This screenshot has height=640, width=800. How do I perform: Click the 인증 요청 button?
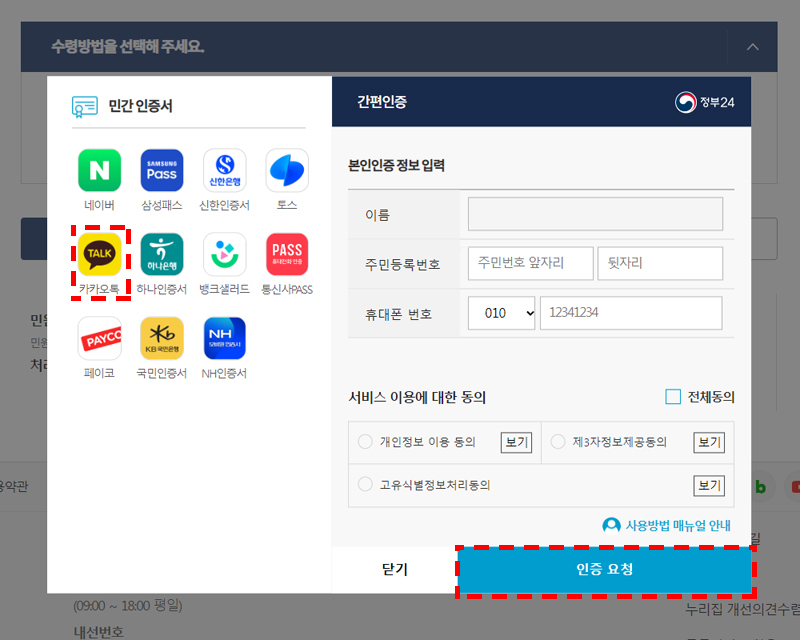pos(605,569)
